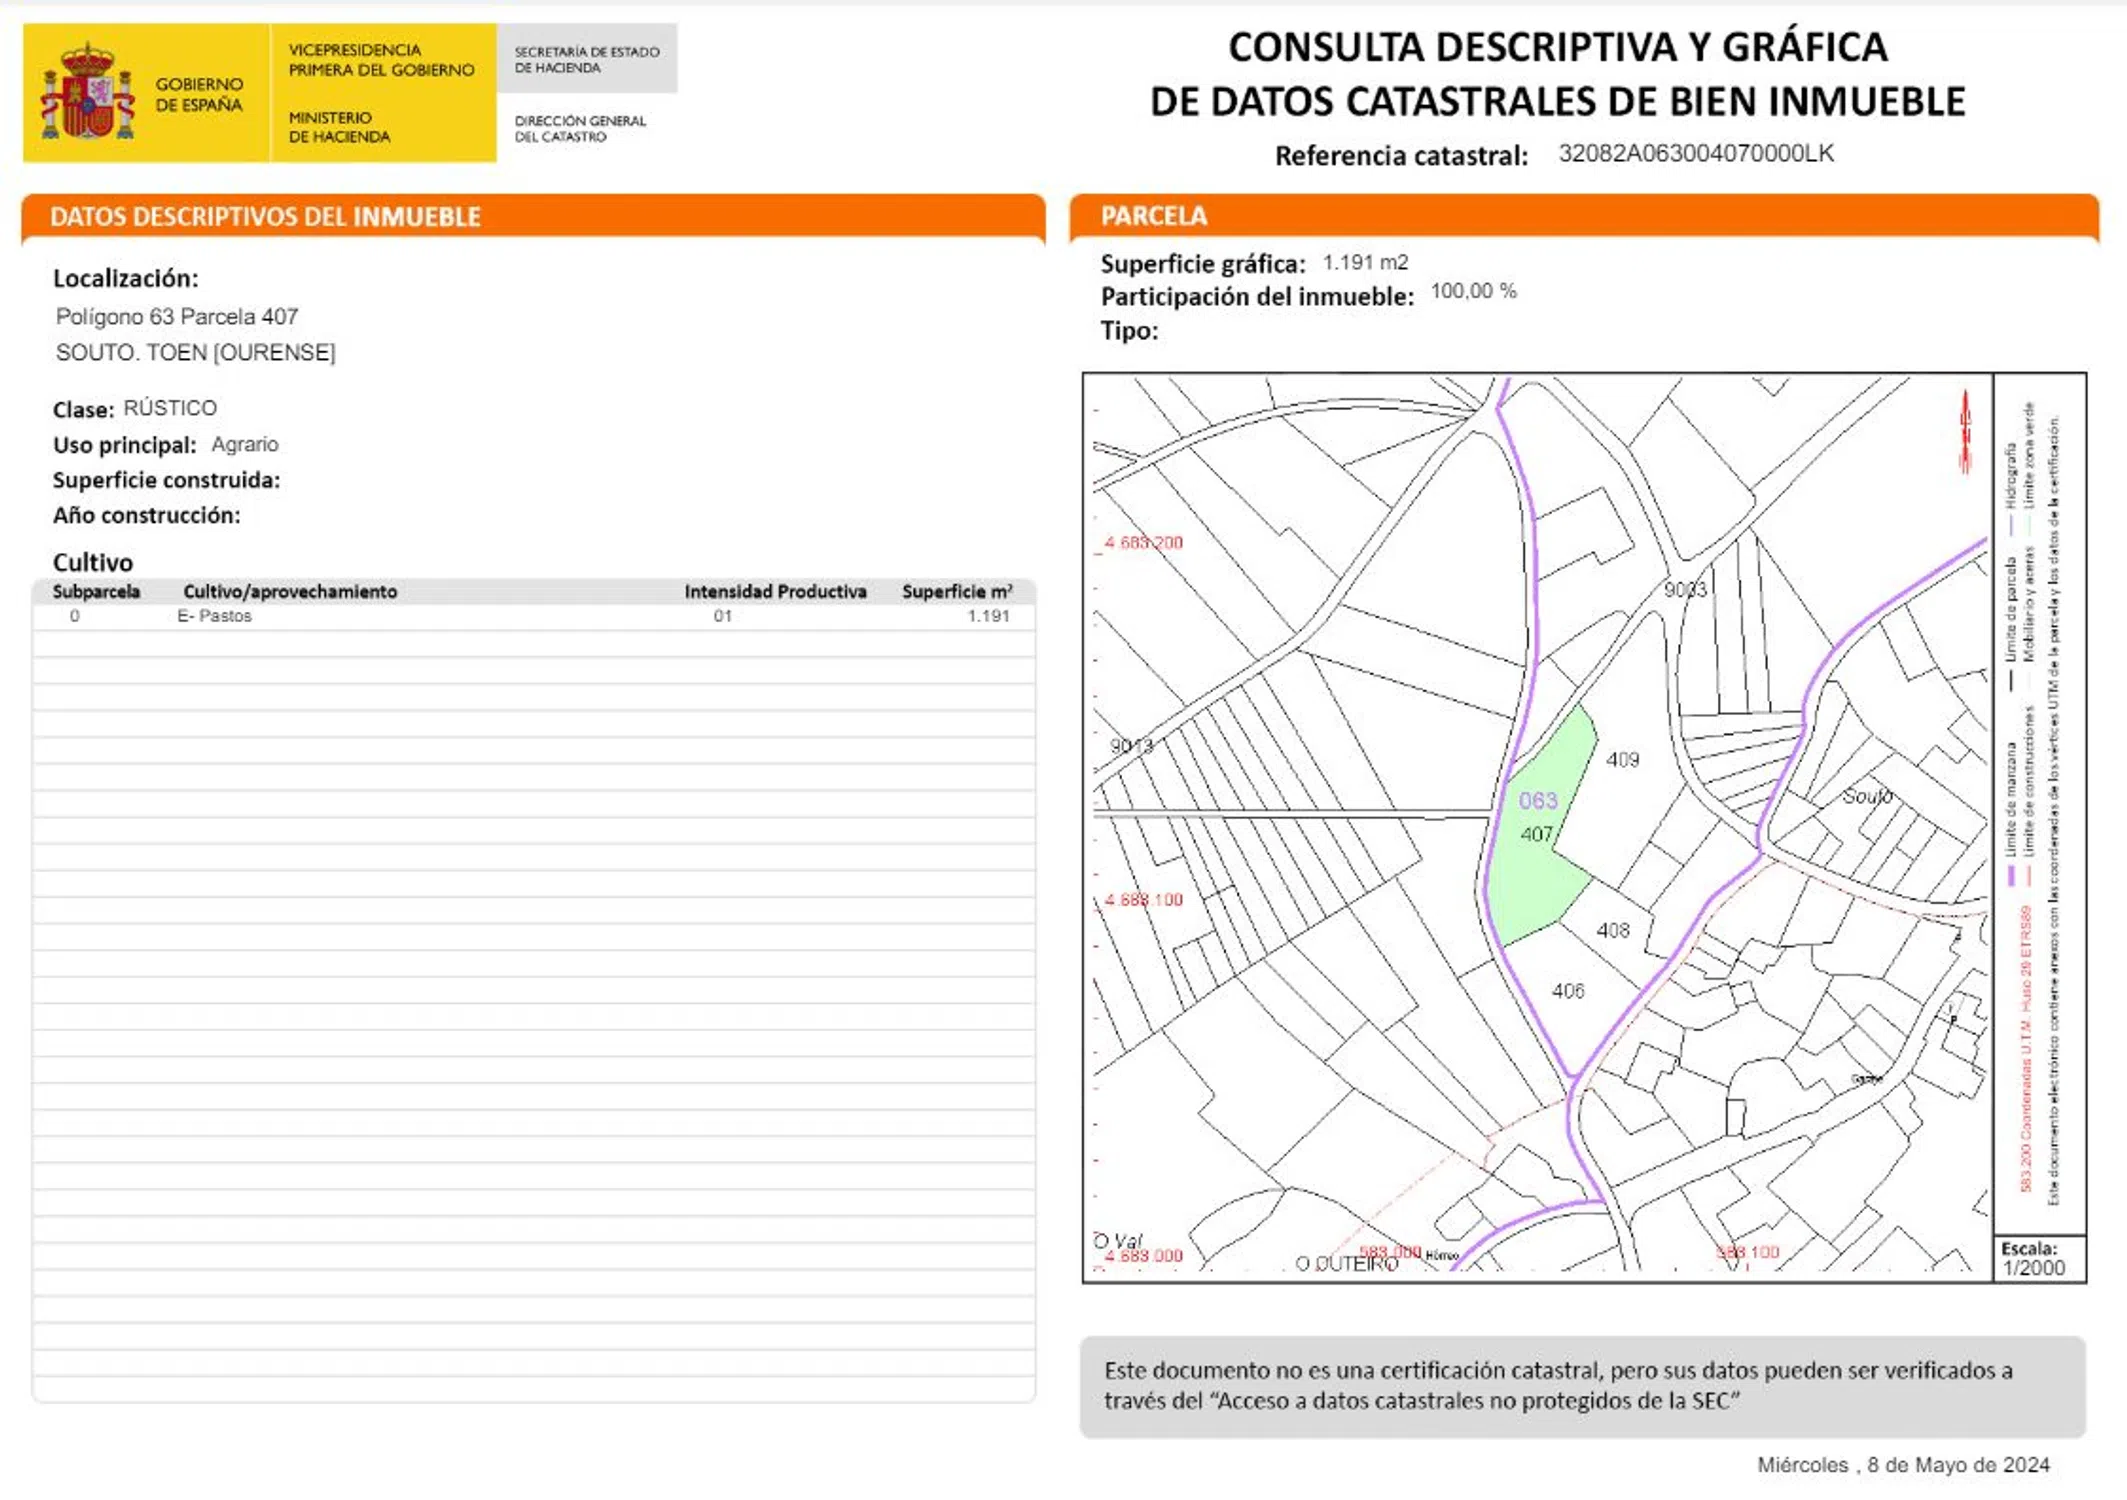Select the PARCELA orange header
This screenshot has height=1500, width=2127.
1153,216
